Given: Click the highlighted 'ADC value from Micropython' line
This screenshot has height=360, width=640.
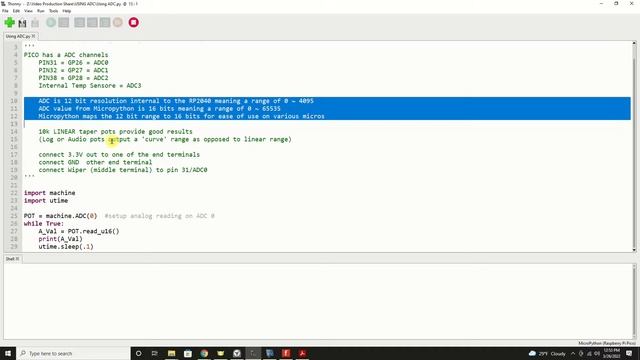Looking at the screenshot, I should 160,109.
